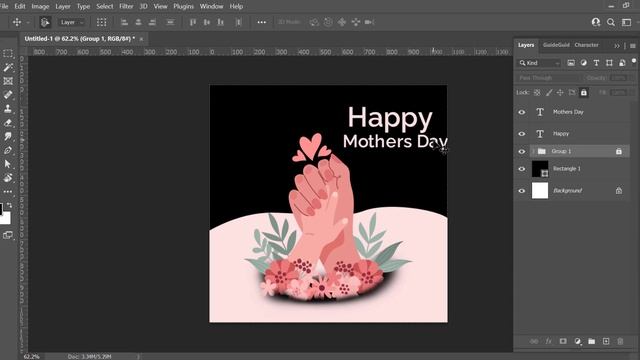This screenshot has height=360, width=640.
Task: Open the Layers panel menu
Action: click(x=633, y=46)
